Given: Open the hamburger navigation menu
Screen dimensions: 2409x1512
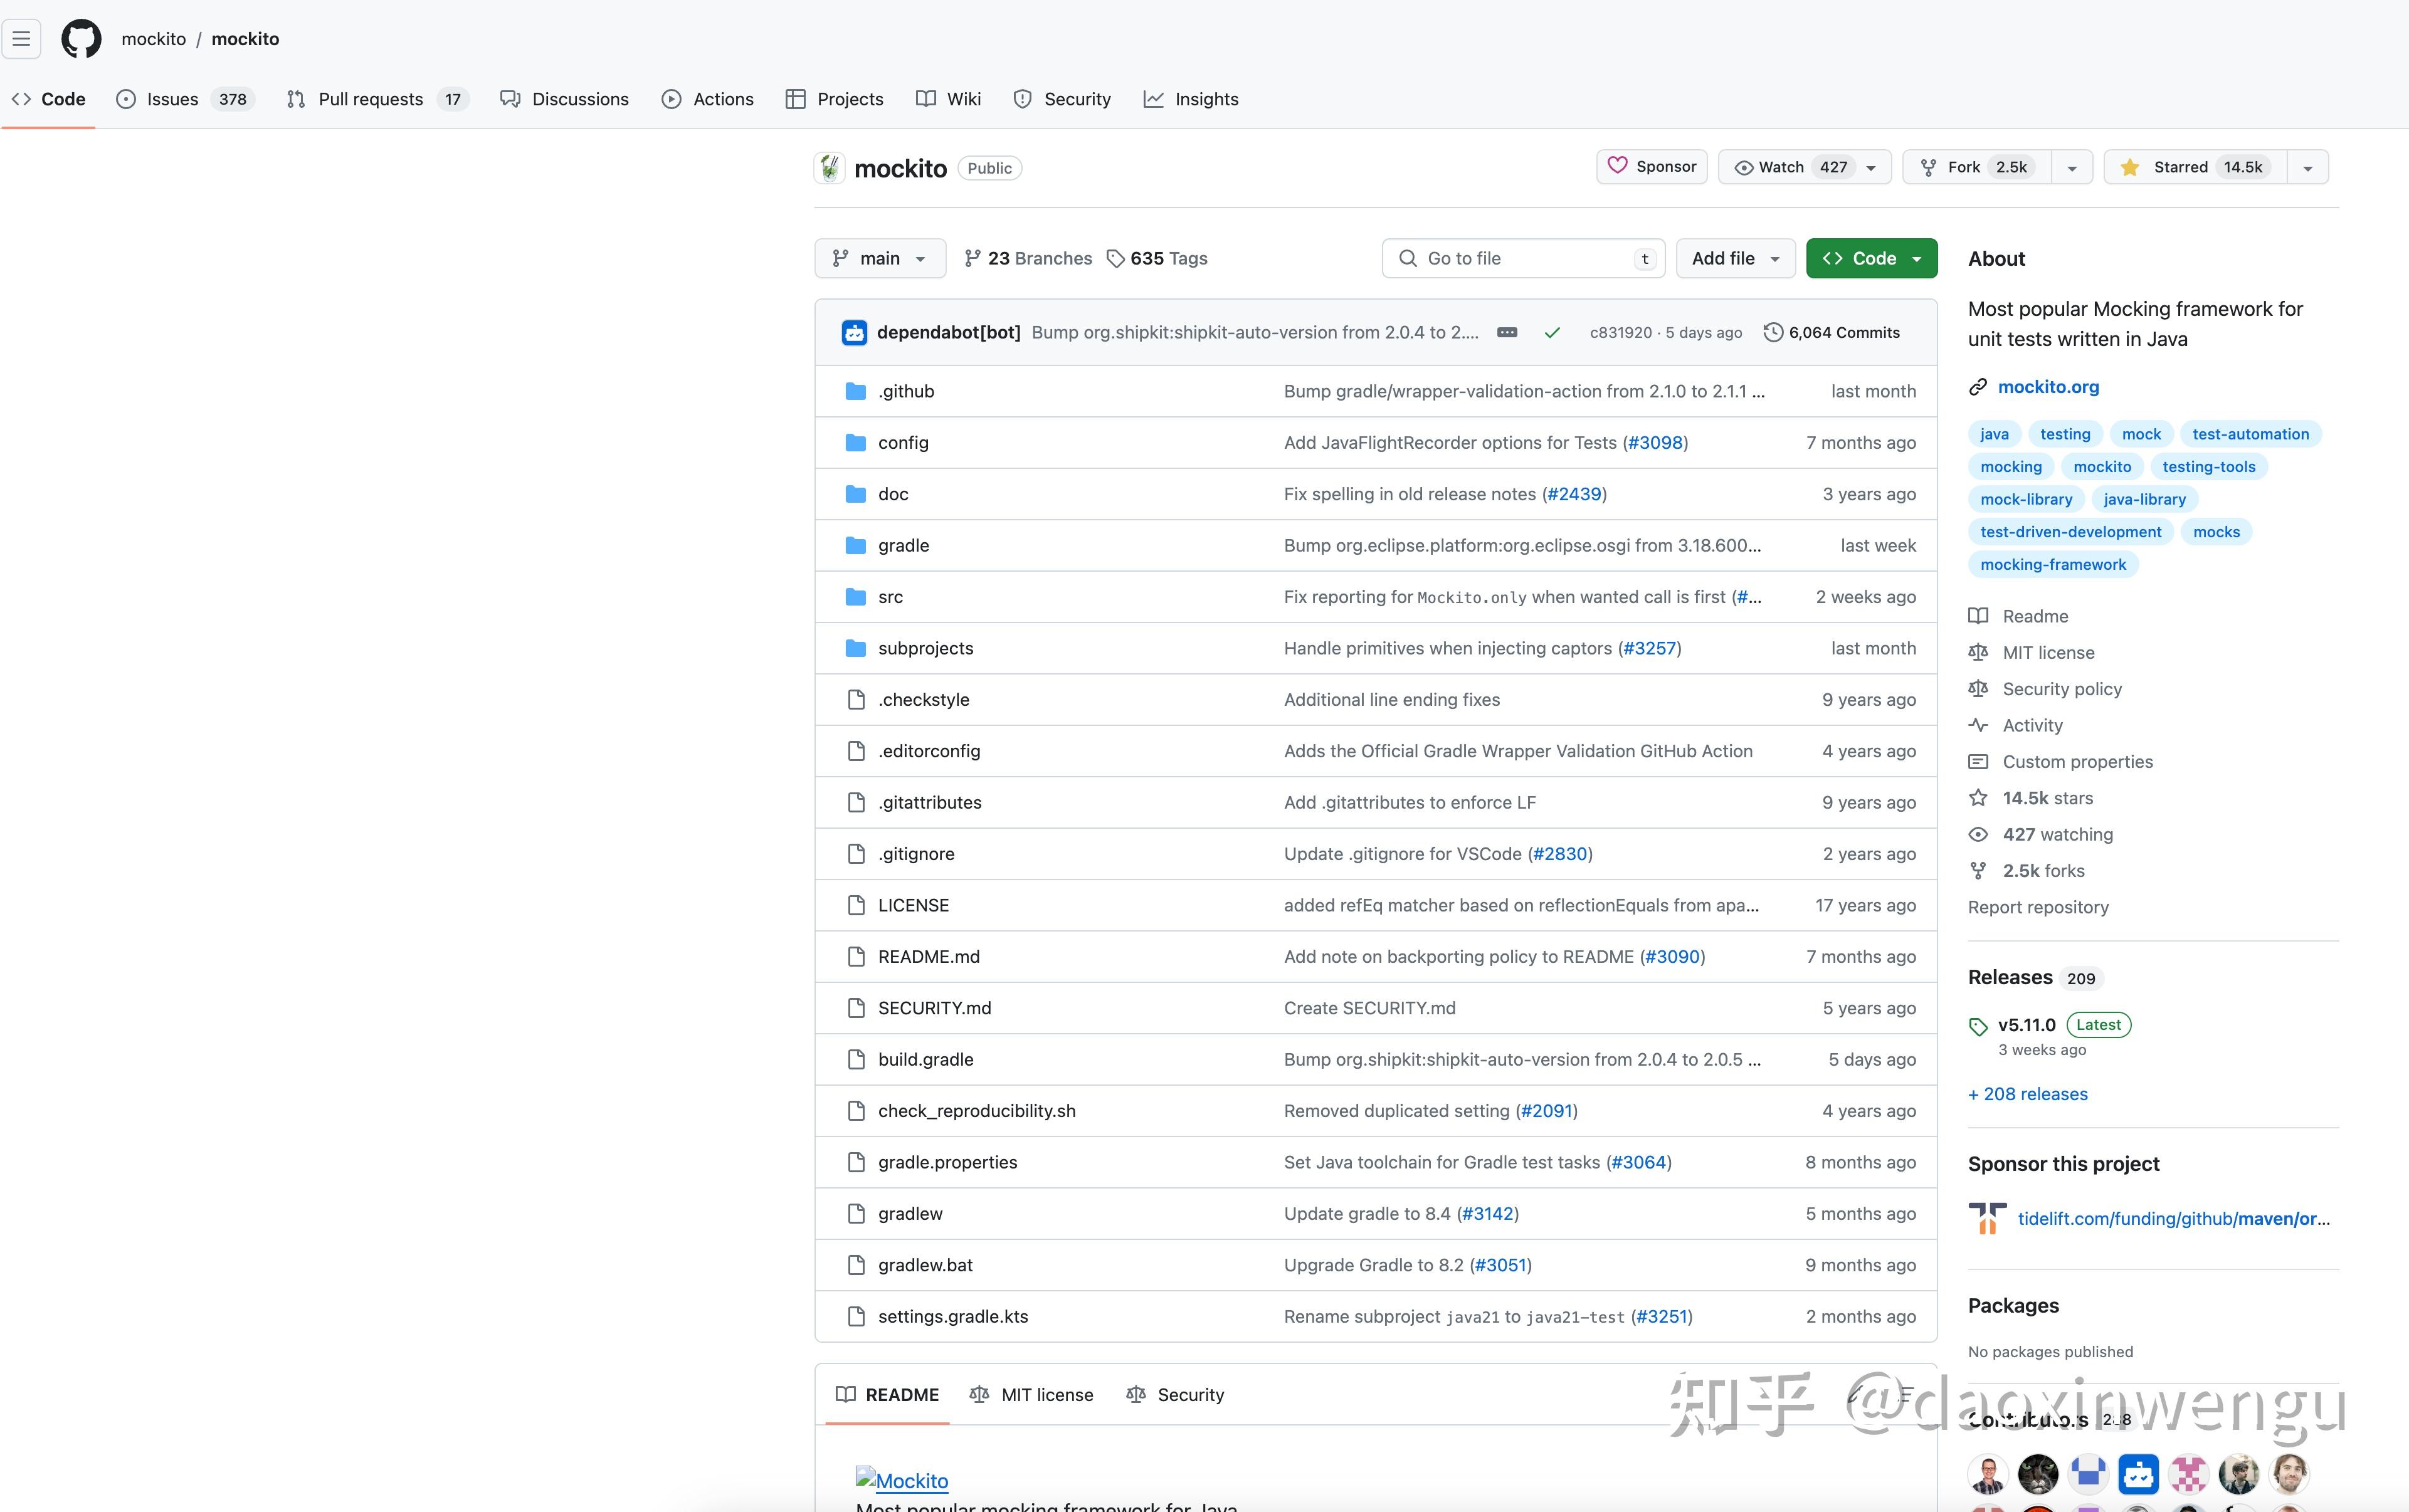Looking at the screenshot, I should click(21, 39).
